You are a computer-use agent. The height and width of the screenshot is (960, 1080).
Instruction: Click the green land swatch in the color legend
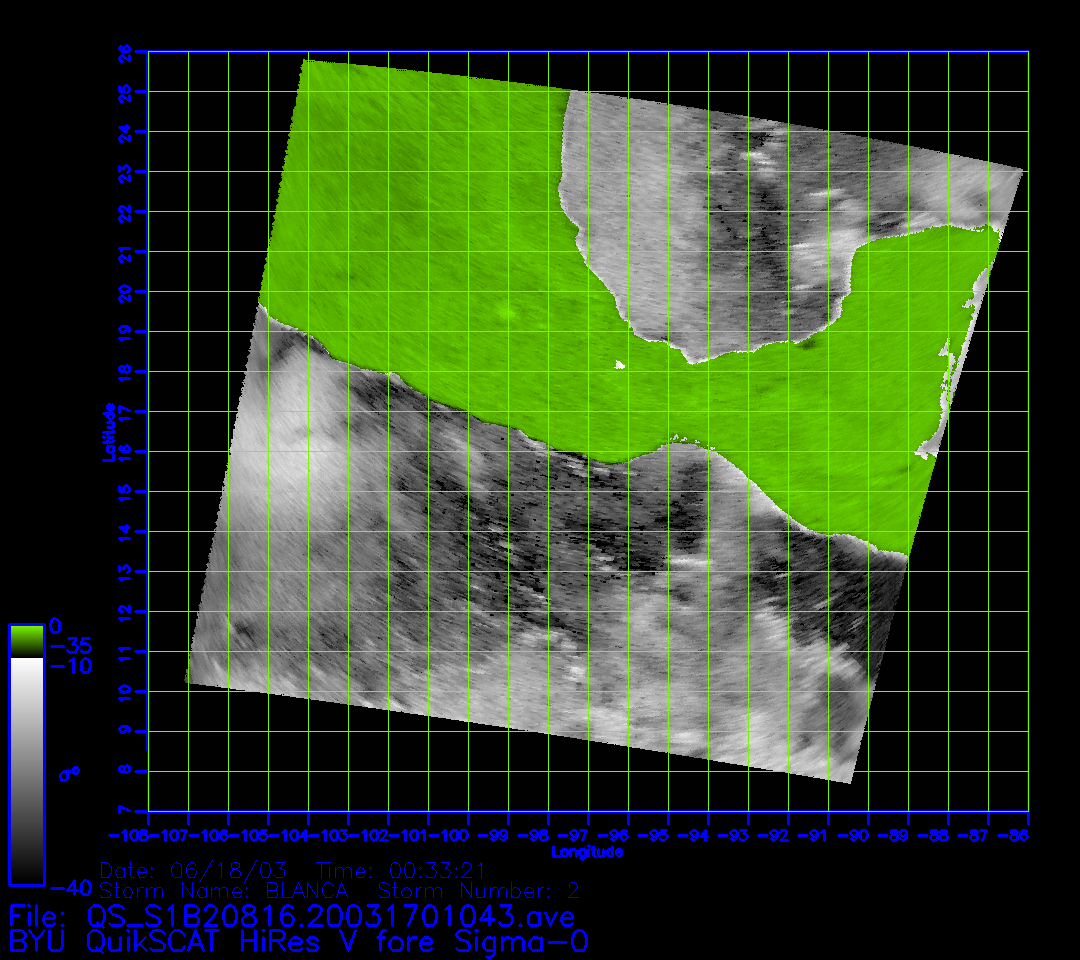pyautogui.click(x=26, y=640)
